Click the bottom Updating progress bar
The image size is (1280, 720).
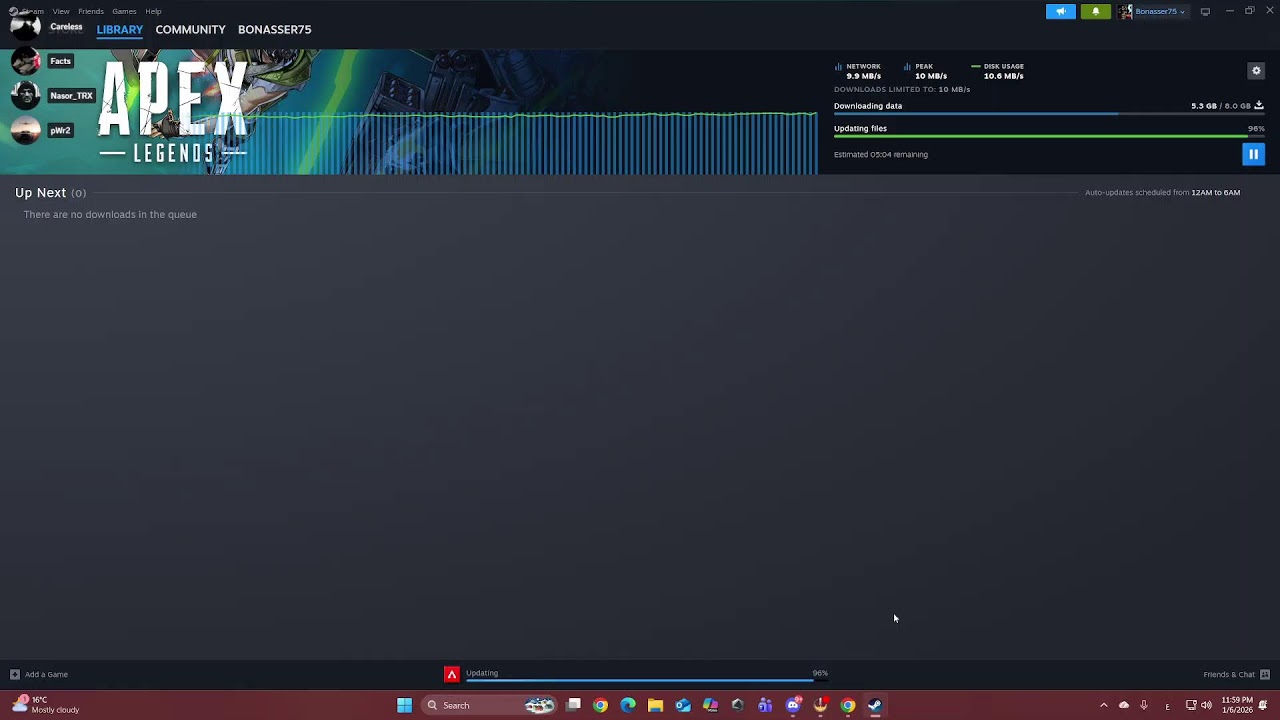coord(647,681)
